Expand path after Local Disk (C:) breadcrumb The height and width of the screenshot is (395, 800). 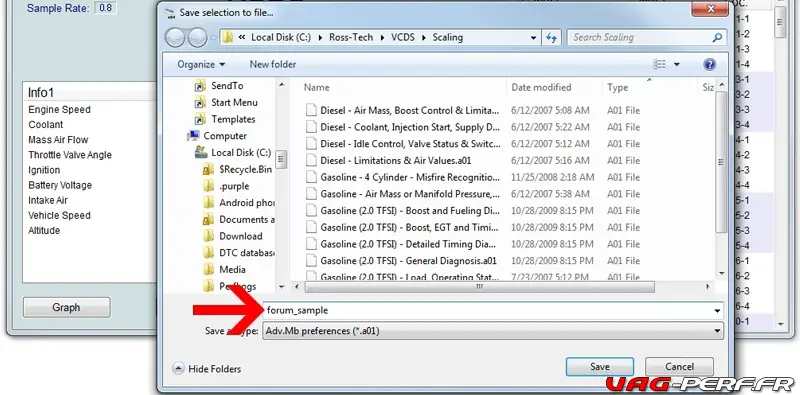click(x=319, y=38)
